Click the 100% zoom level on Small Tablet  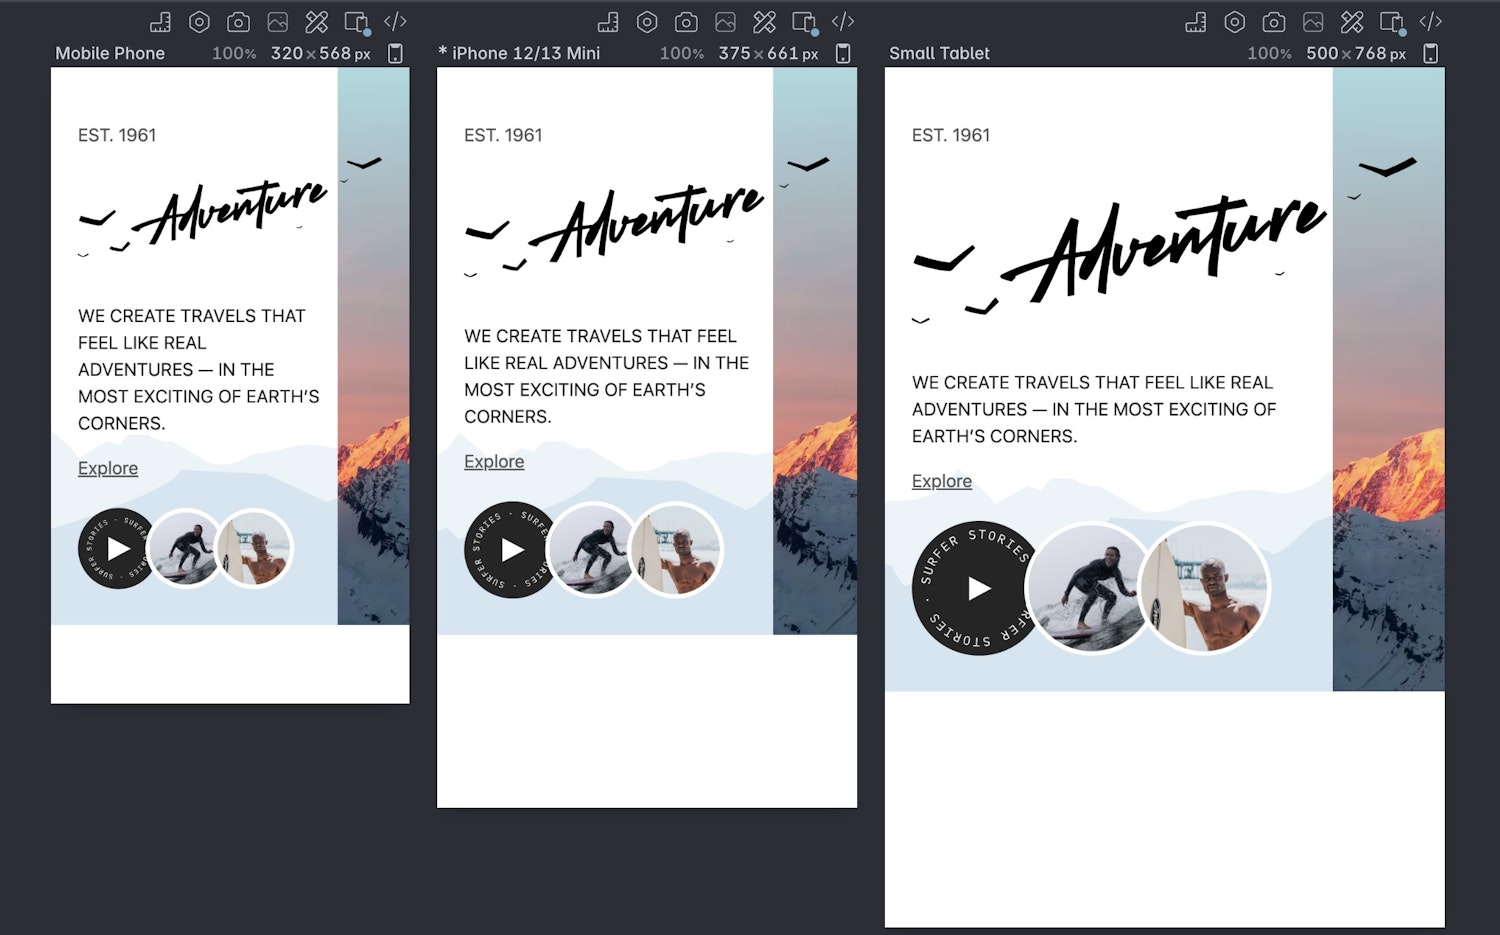click(x=1269, y=54)
